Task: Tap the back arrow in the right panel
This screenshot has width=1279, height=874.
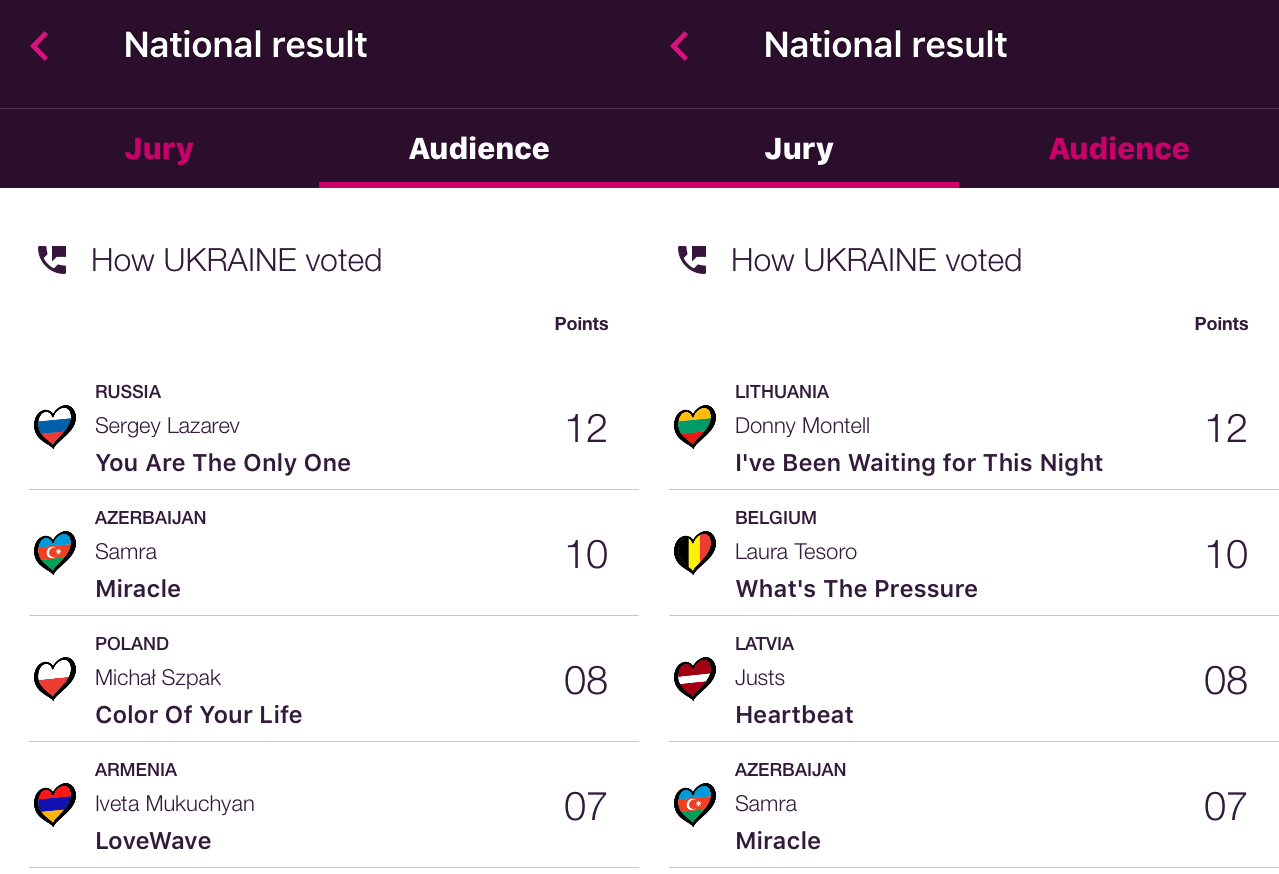Action: tap(680, 46)
